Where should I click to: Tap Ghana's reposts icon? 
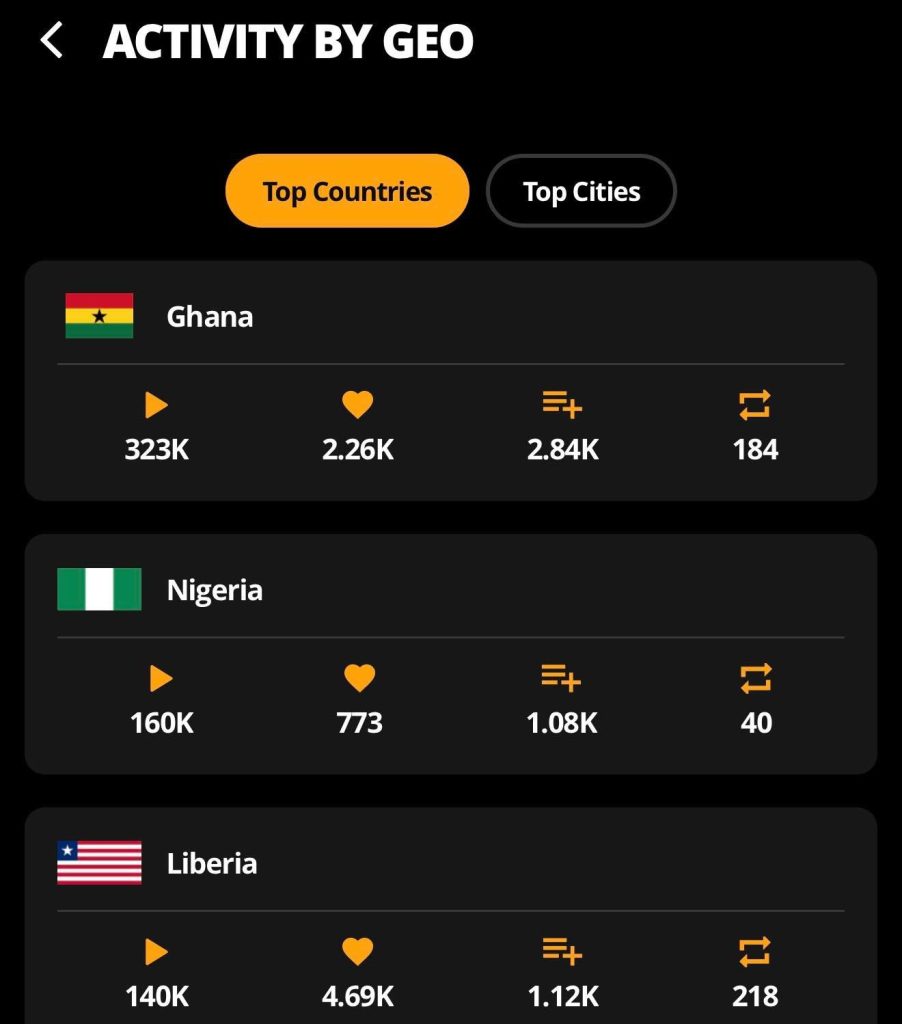point(755,405)
